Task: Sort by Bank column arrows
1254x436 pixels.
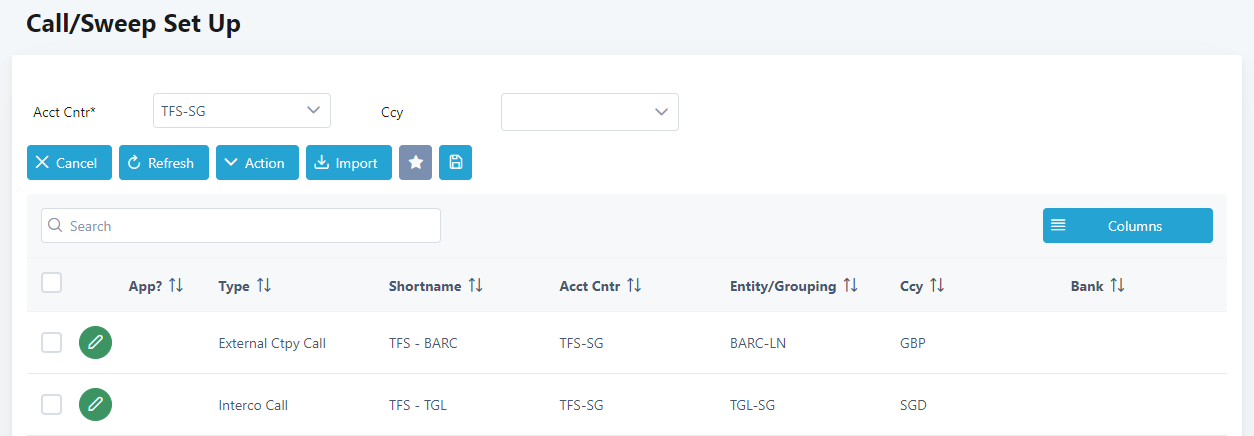Action: point(1117,286)
